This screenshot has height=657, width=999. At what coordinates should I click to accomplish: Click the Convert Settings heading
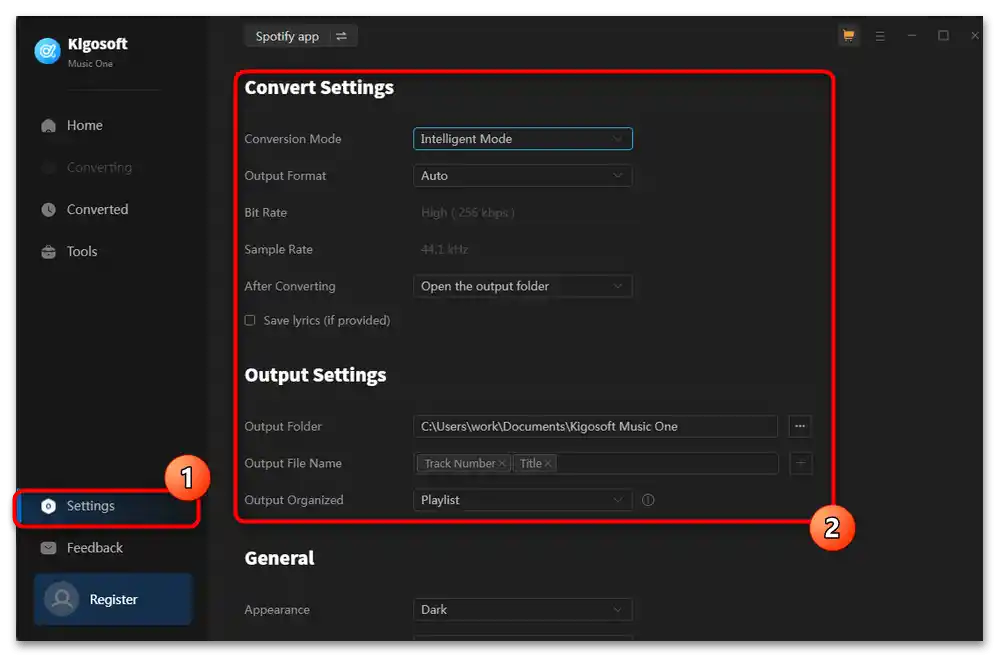(x=319, y=88)
